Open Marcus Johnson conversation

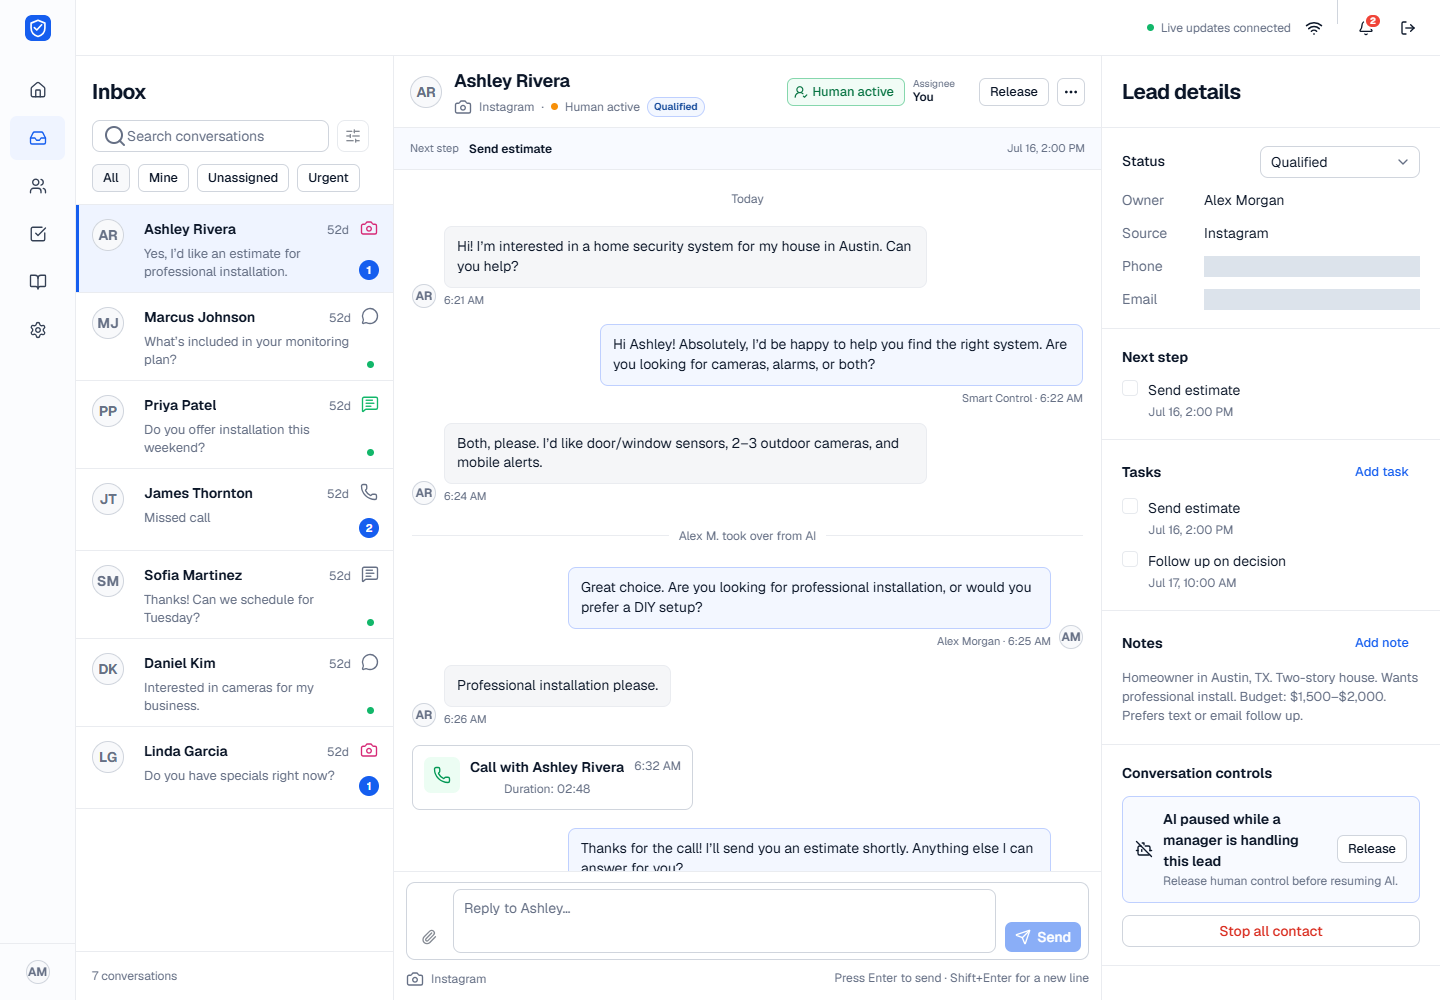pos(235,337)
